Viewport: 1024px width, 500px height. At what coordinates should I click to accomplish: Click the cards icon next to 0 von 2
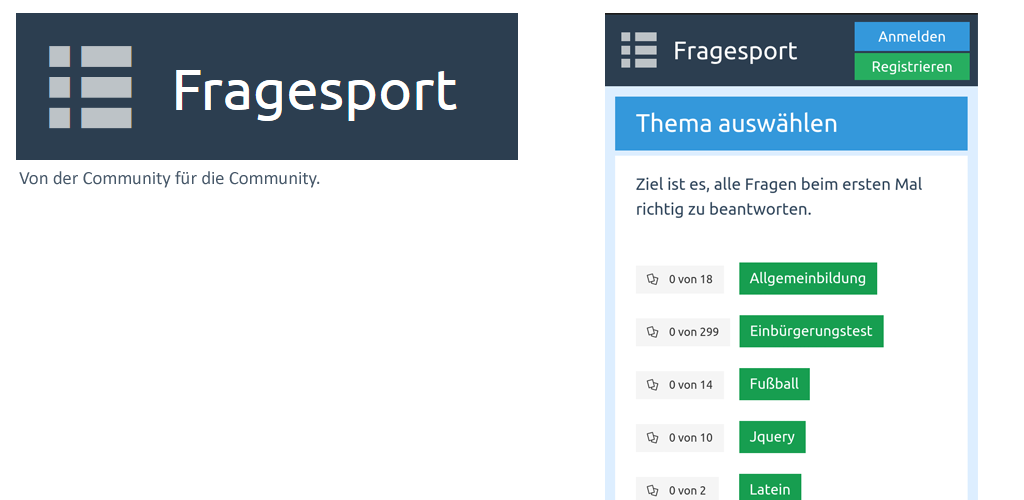652,490
